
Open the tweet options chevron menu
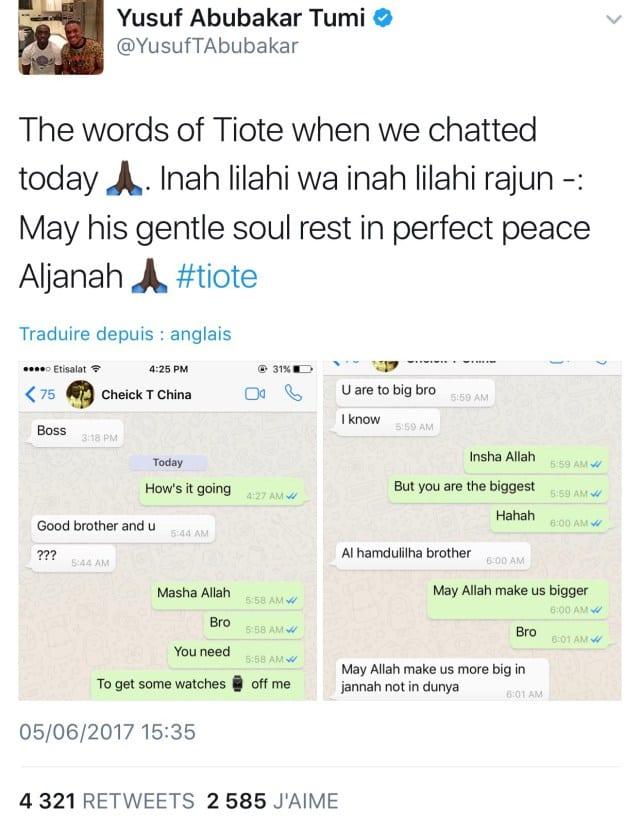614,20
